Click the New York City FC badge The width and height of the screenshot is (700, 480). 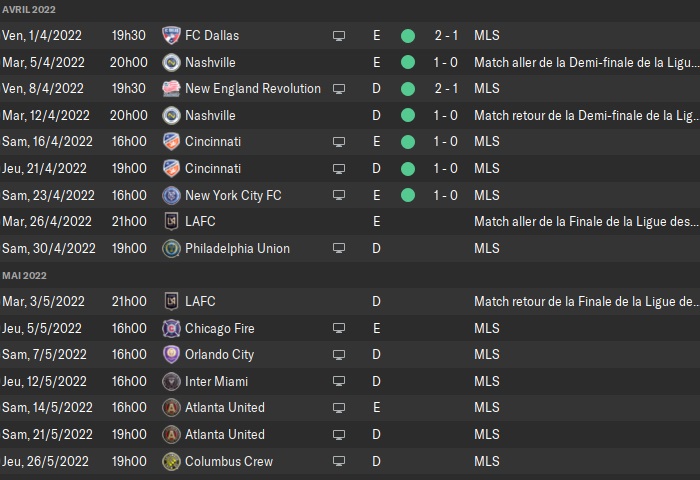171,195
